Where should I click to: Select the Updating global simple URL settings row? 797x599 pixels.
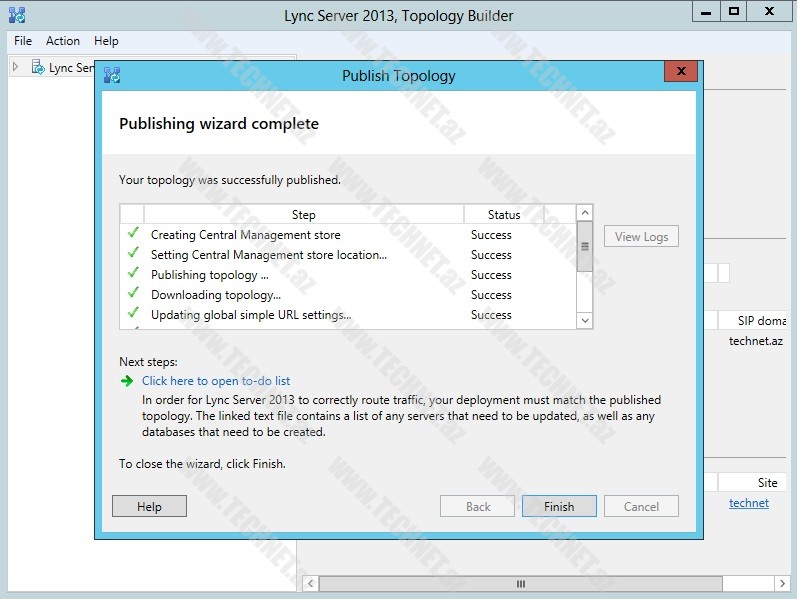(348, 315)
